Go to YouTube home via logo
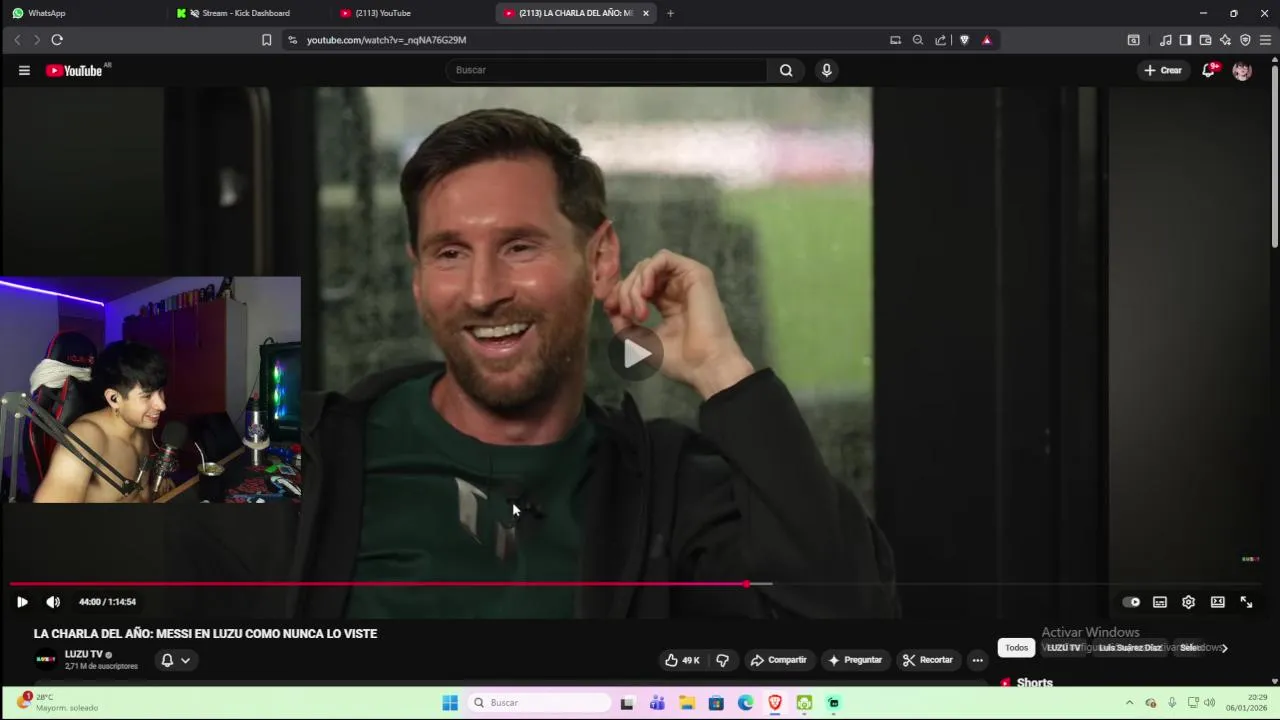The image size is (1280, 720). click(x=75, y=70)
